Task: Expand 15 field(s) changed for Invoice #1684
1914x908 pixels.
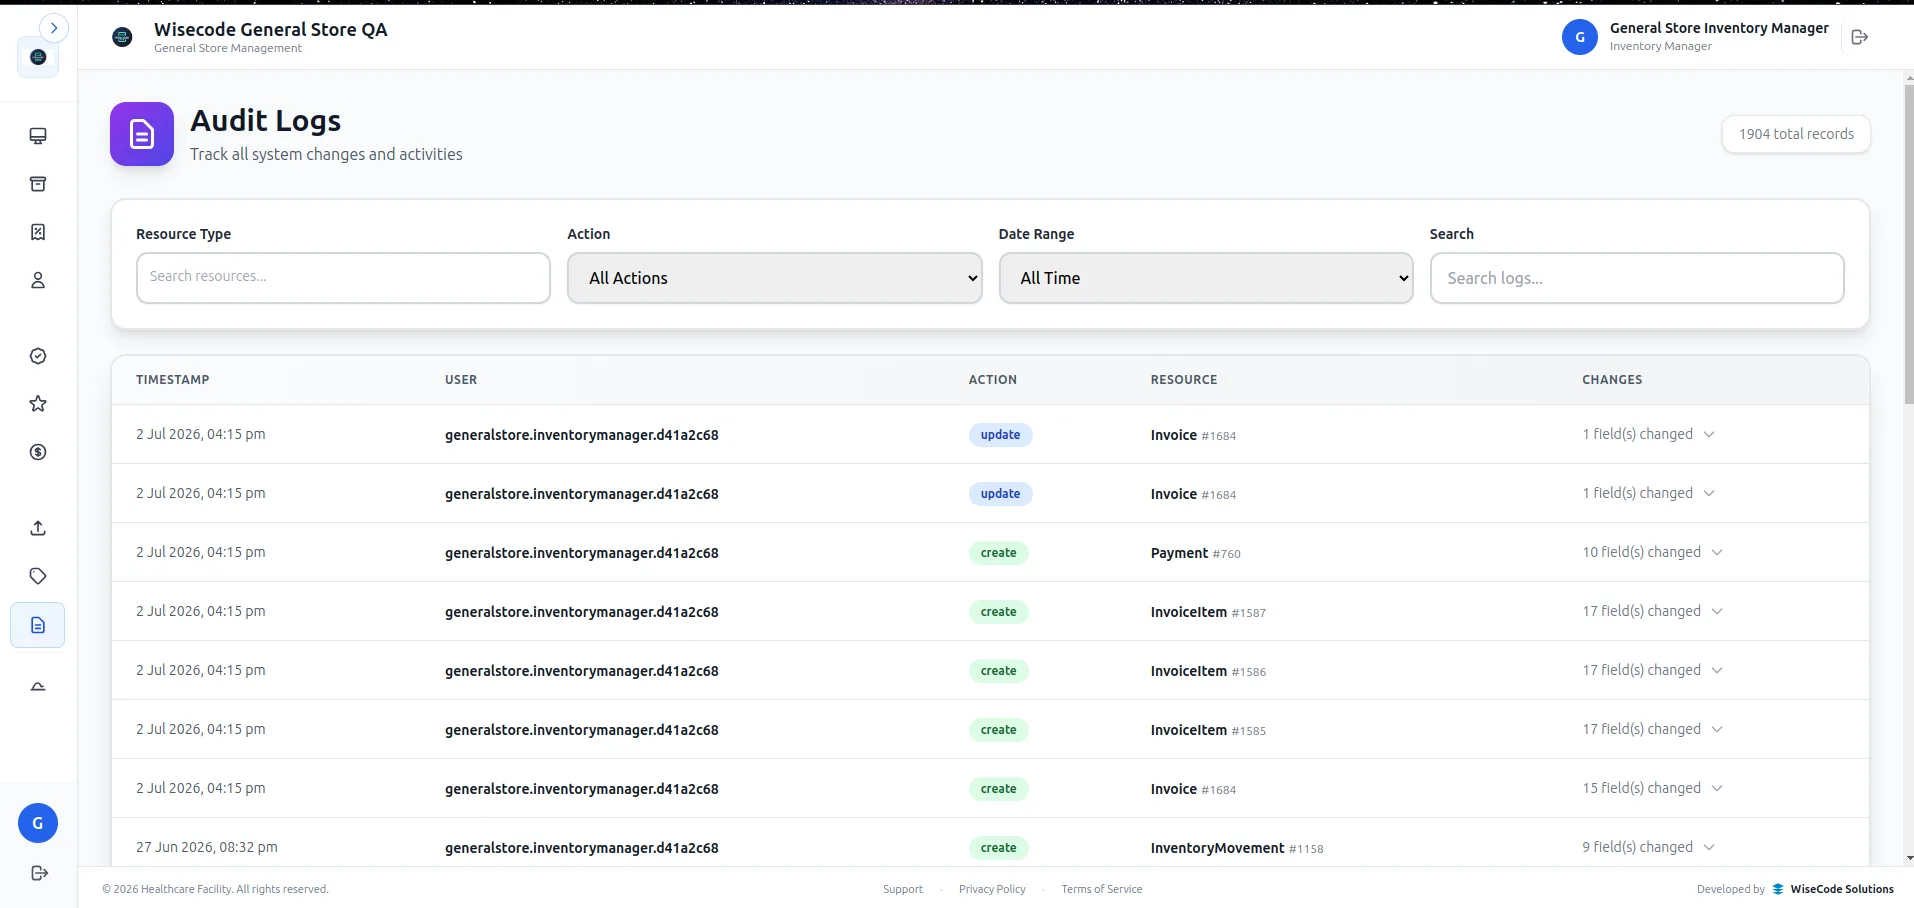Action: 1652,788
